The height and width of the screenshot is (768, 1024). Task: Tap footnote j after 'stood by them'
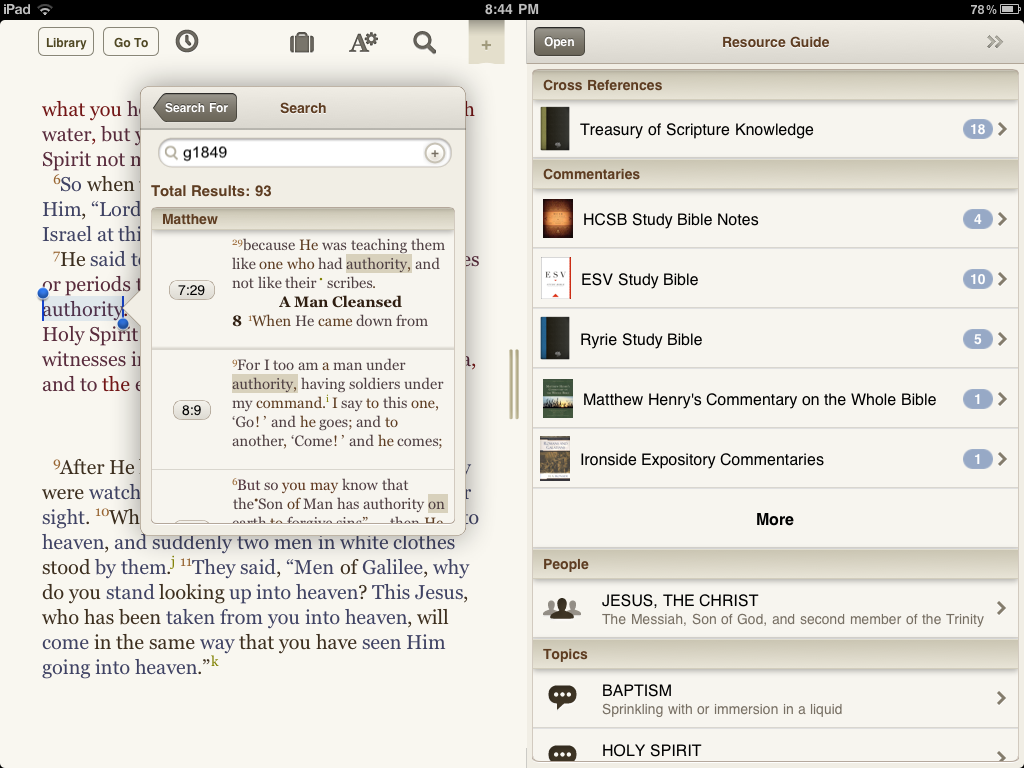point(172,561)
